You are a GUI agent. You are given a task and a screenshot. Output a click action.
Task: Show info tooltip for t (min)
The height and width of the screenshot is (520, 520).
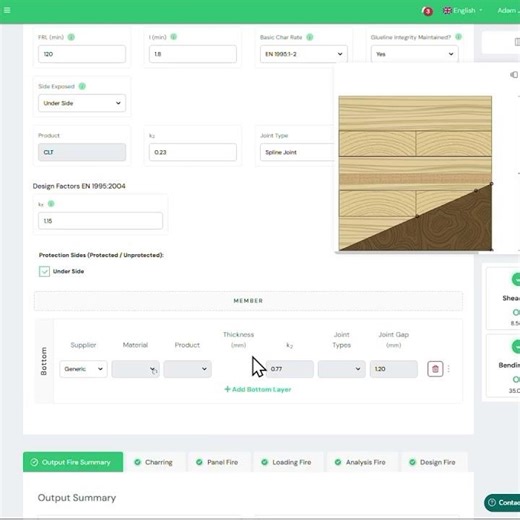[173, 37]
